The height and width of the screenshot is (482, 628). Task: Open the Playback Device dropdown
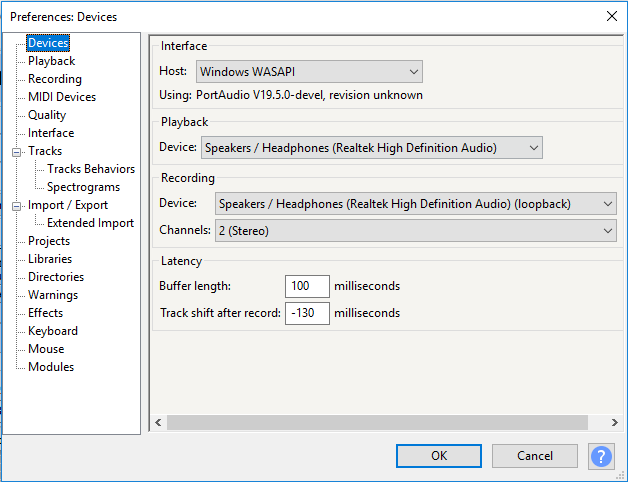point(372,148)
